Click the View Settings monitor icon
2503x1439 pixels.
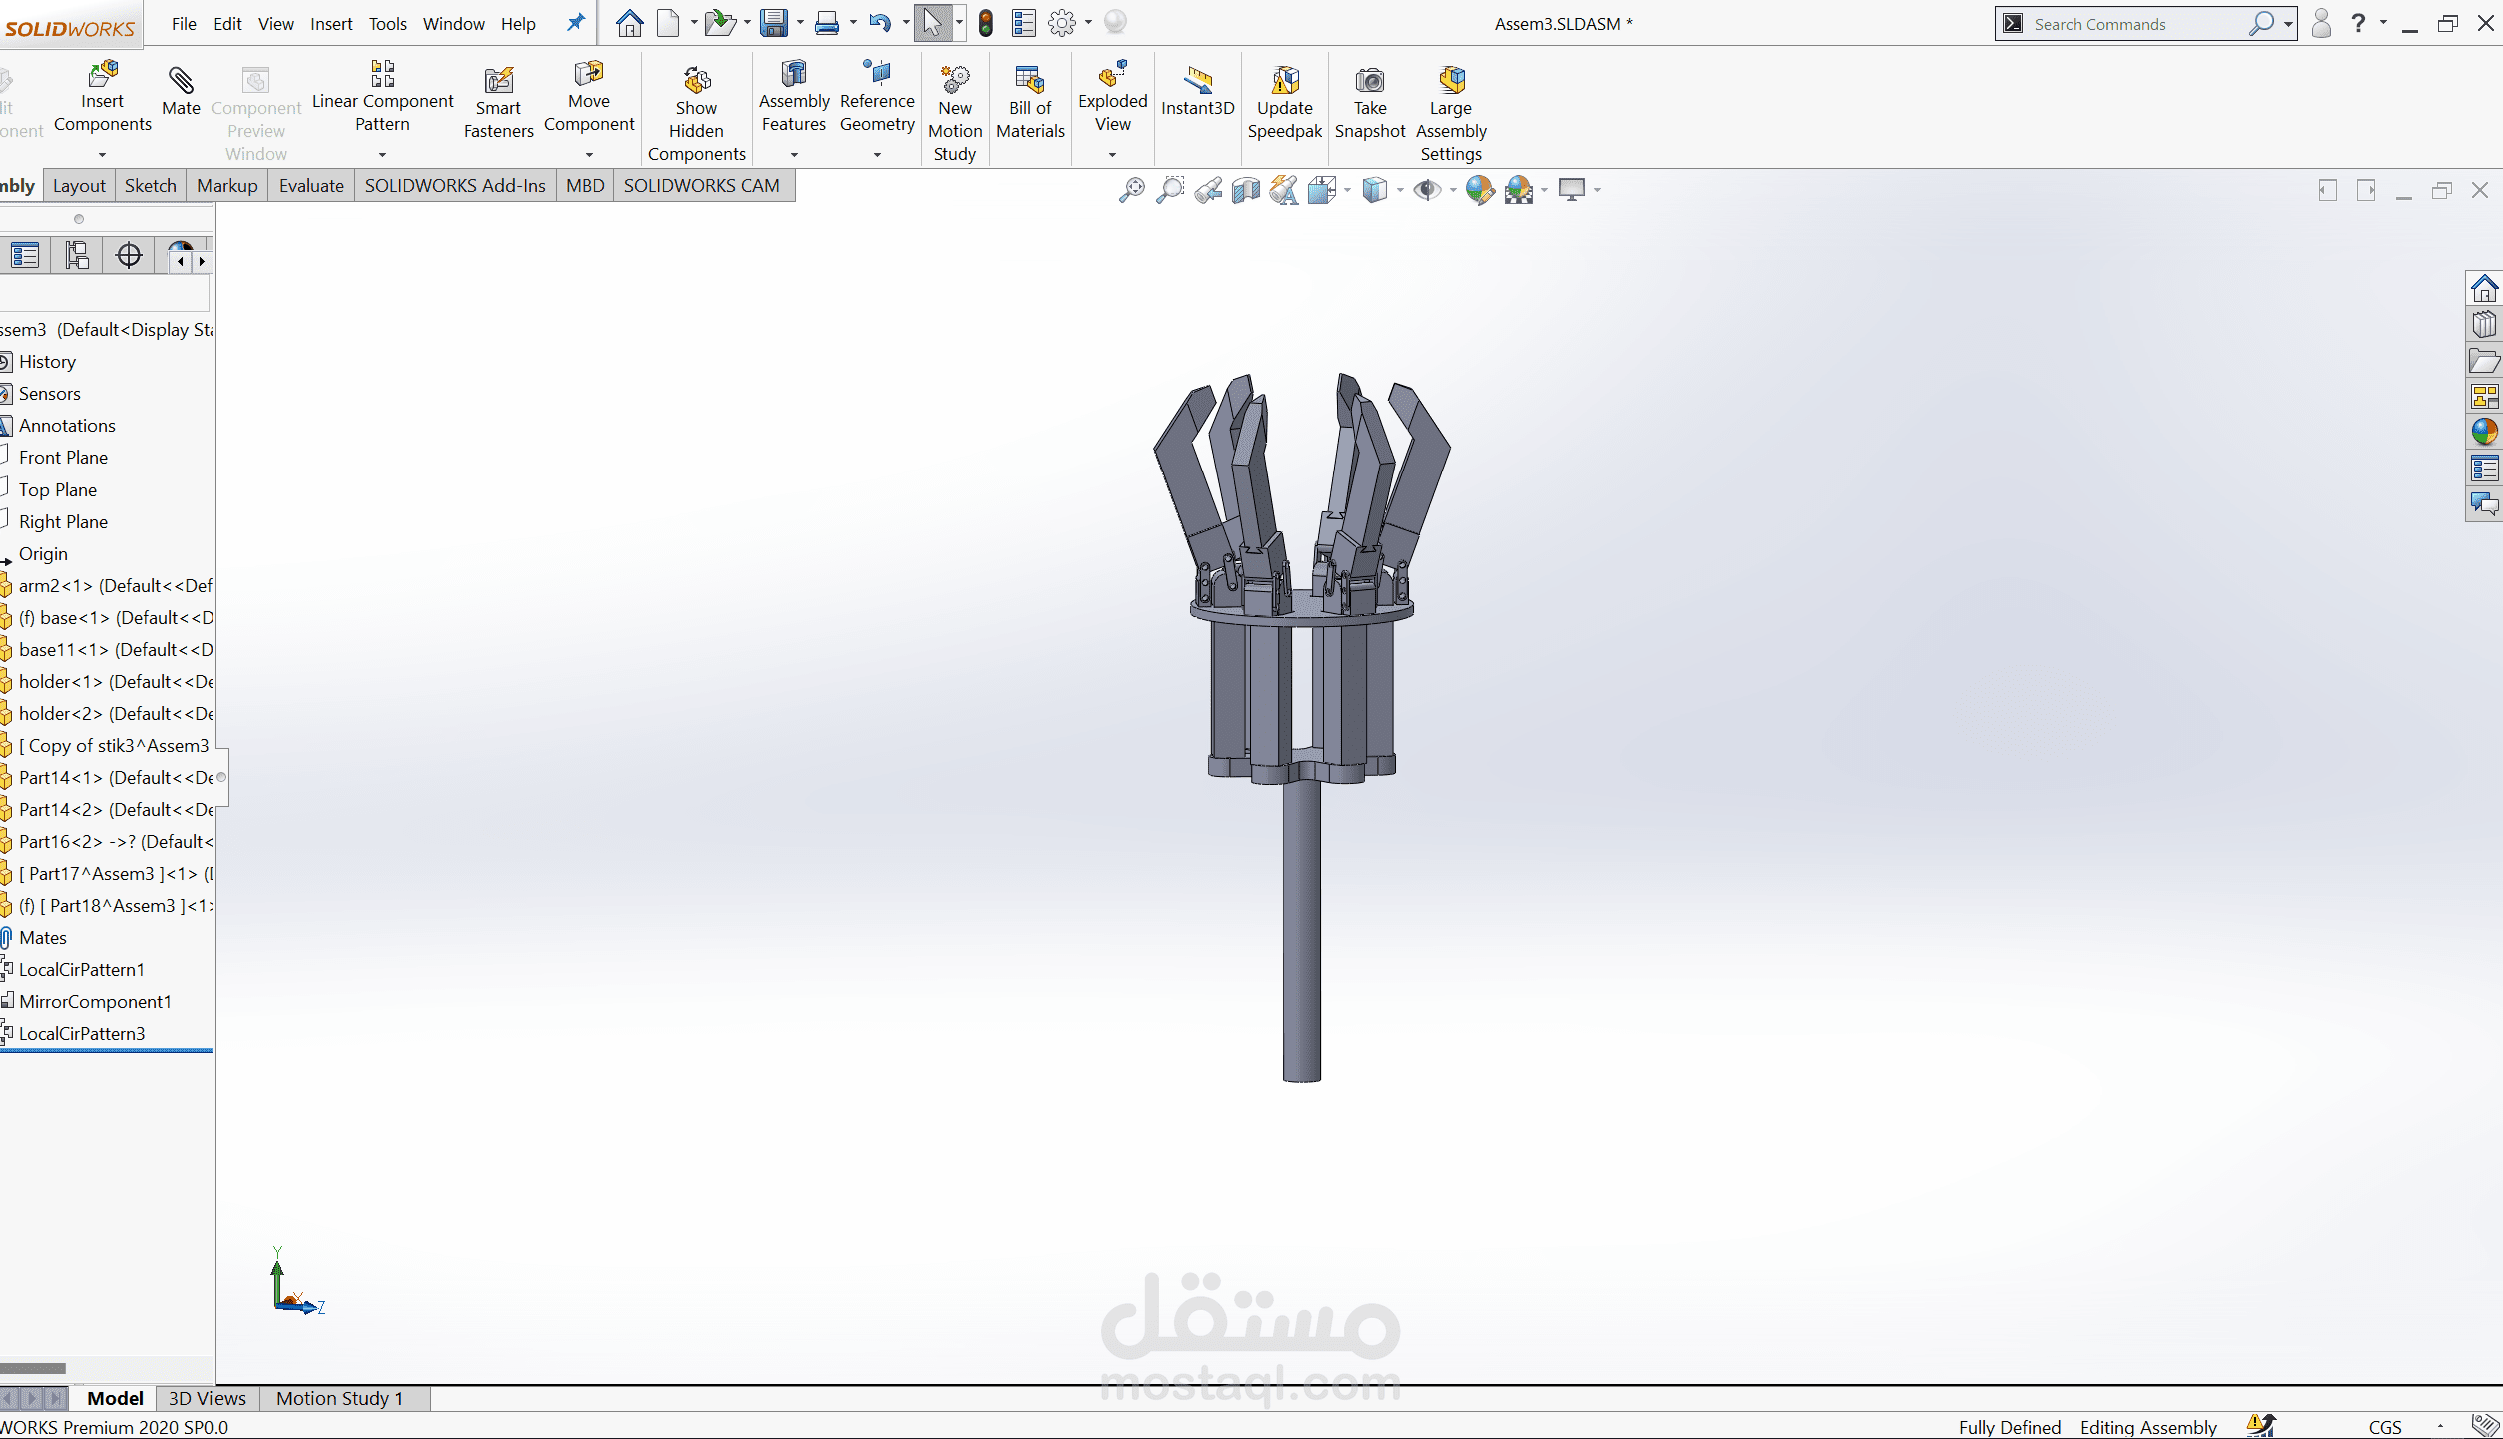[x=1572, y=190]
